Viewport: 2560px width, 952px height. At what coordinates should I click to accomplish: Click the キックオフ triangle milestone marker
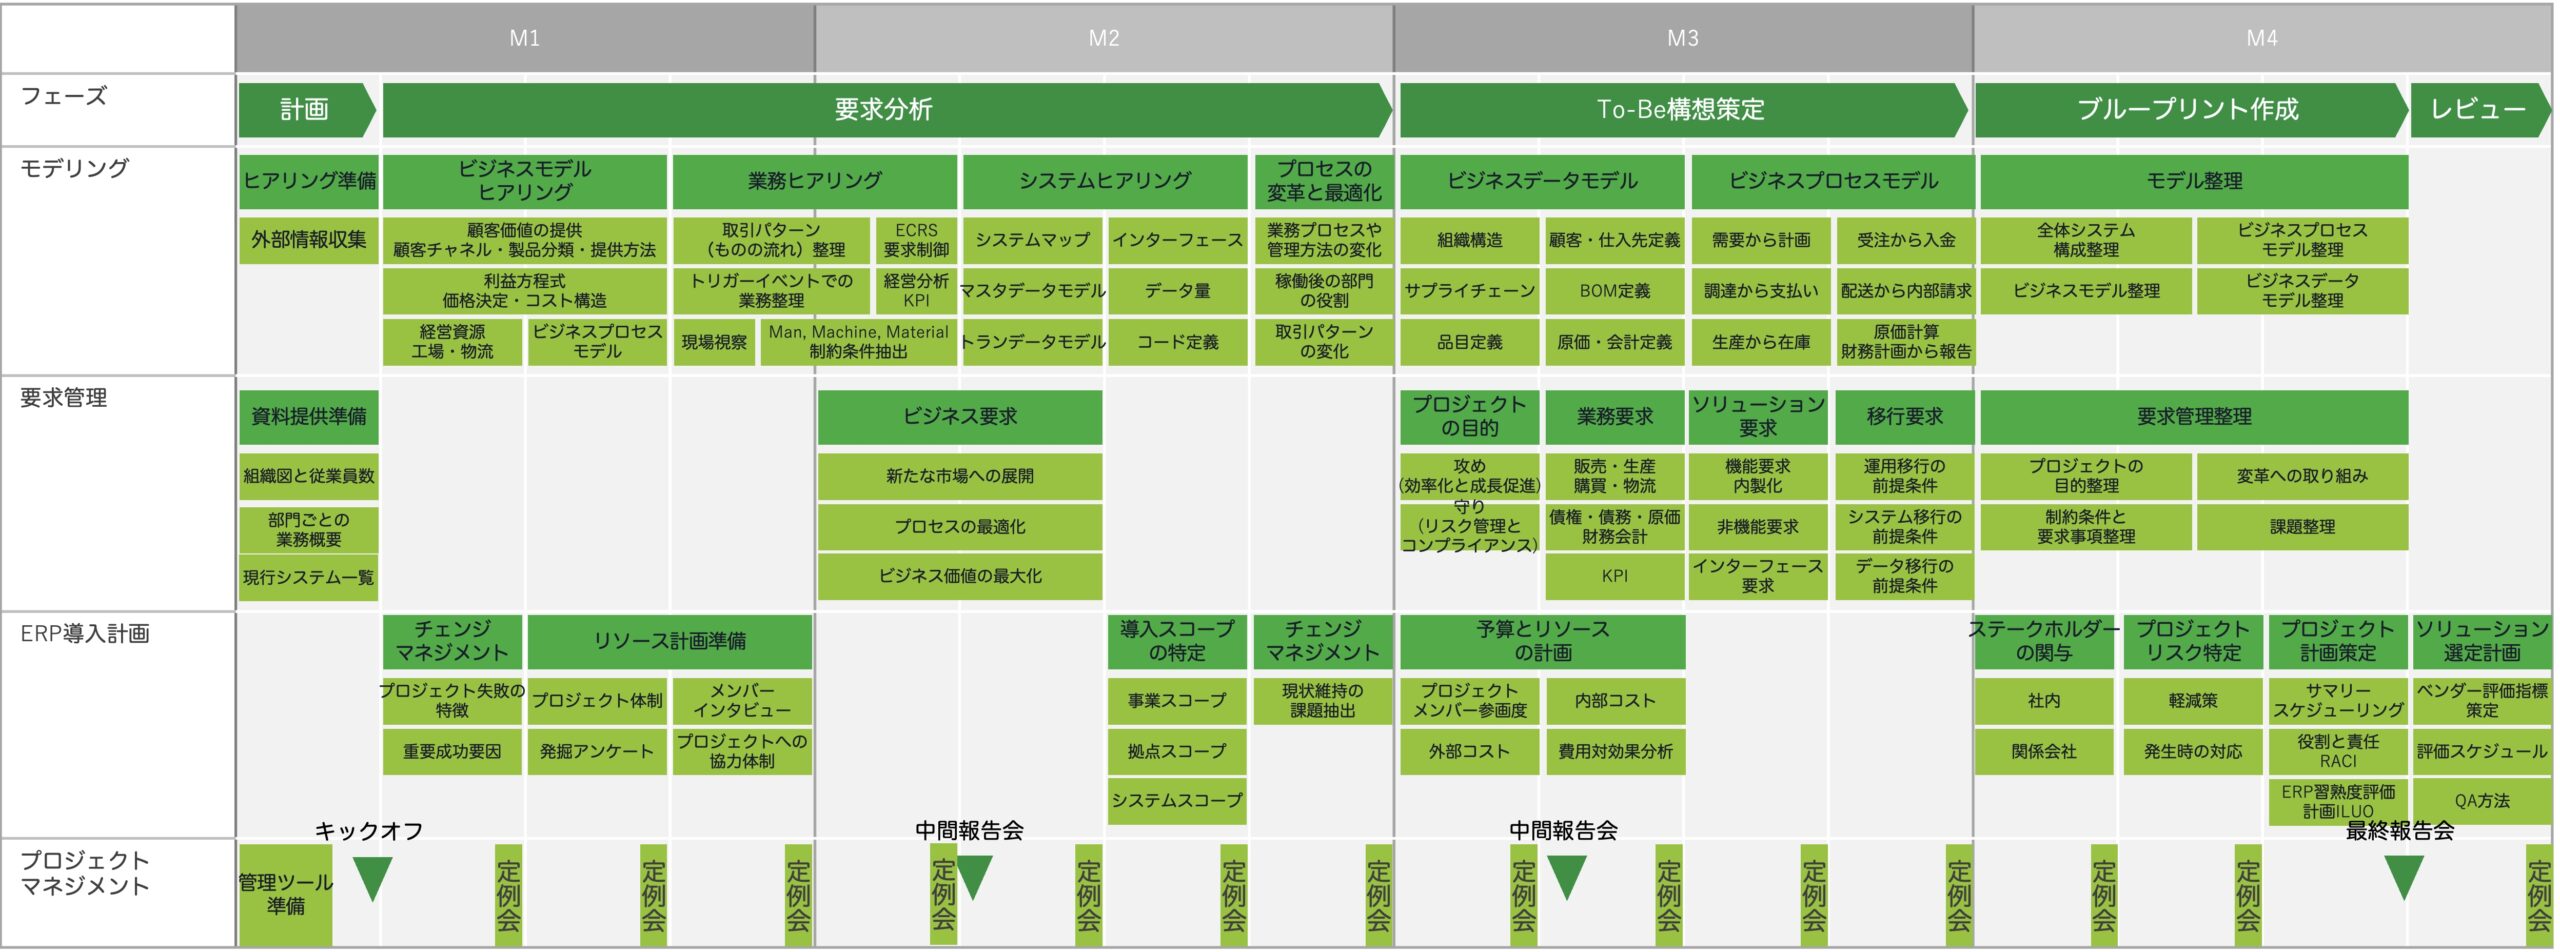click(372, 878)
